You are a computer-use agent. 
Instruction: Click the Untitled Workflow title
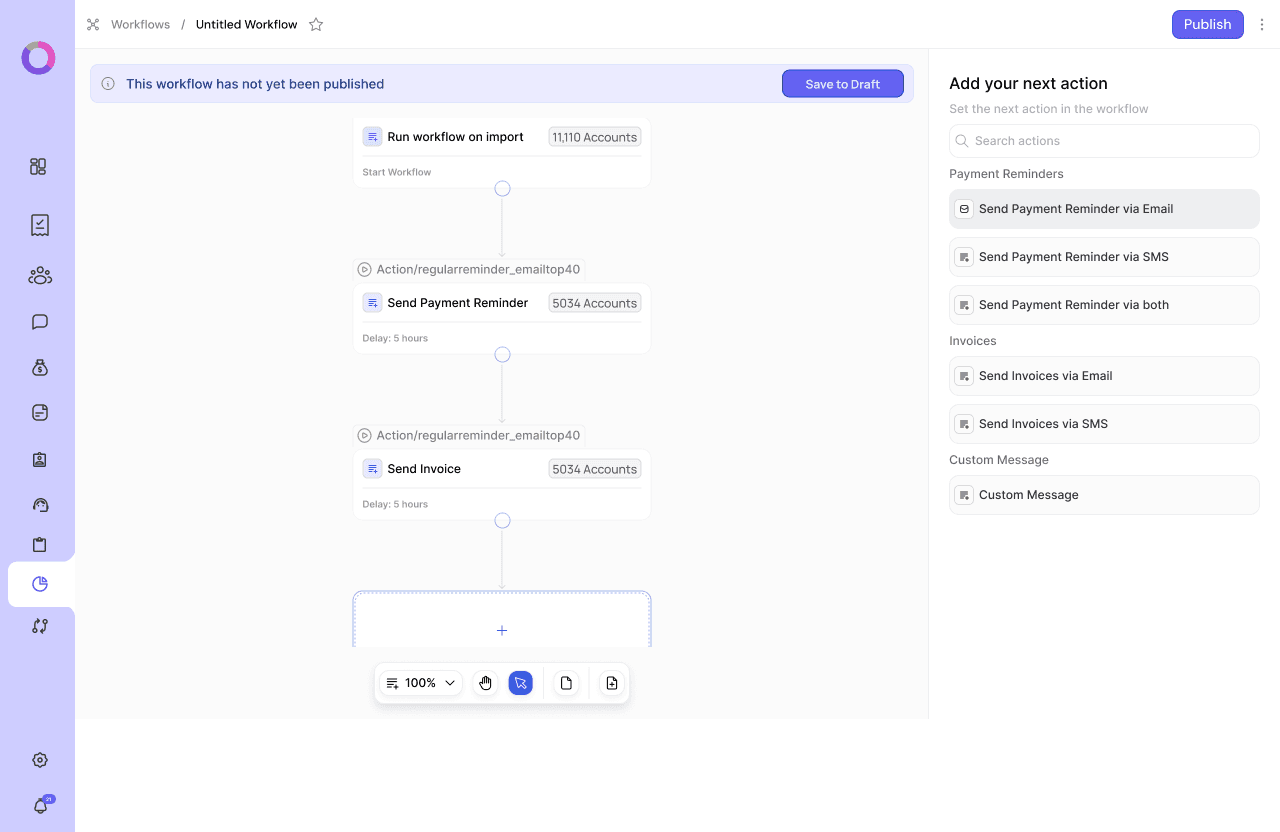246,24
